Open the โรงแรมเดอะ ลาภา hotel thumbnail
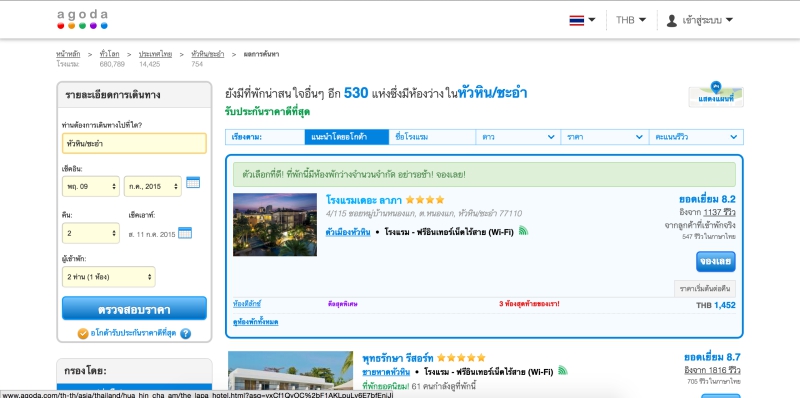This screenshot has height=398, width=800. coord(275,225)
